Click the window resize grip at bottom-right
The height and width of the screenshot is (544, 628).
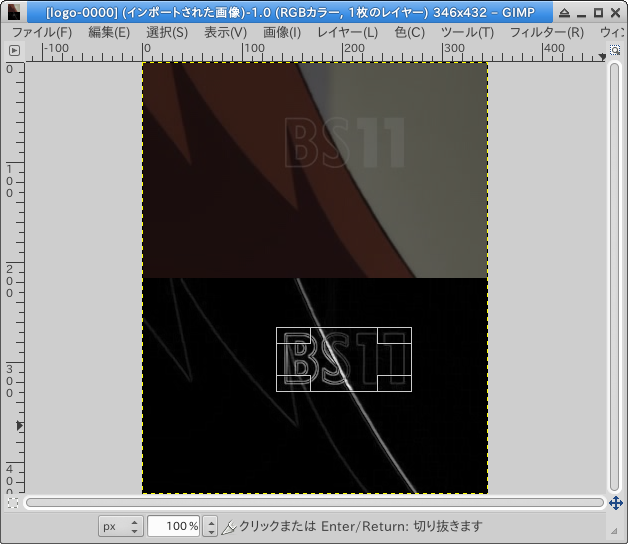(614, 531)
